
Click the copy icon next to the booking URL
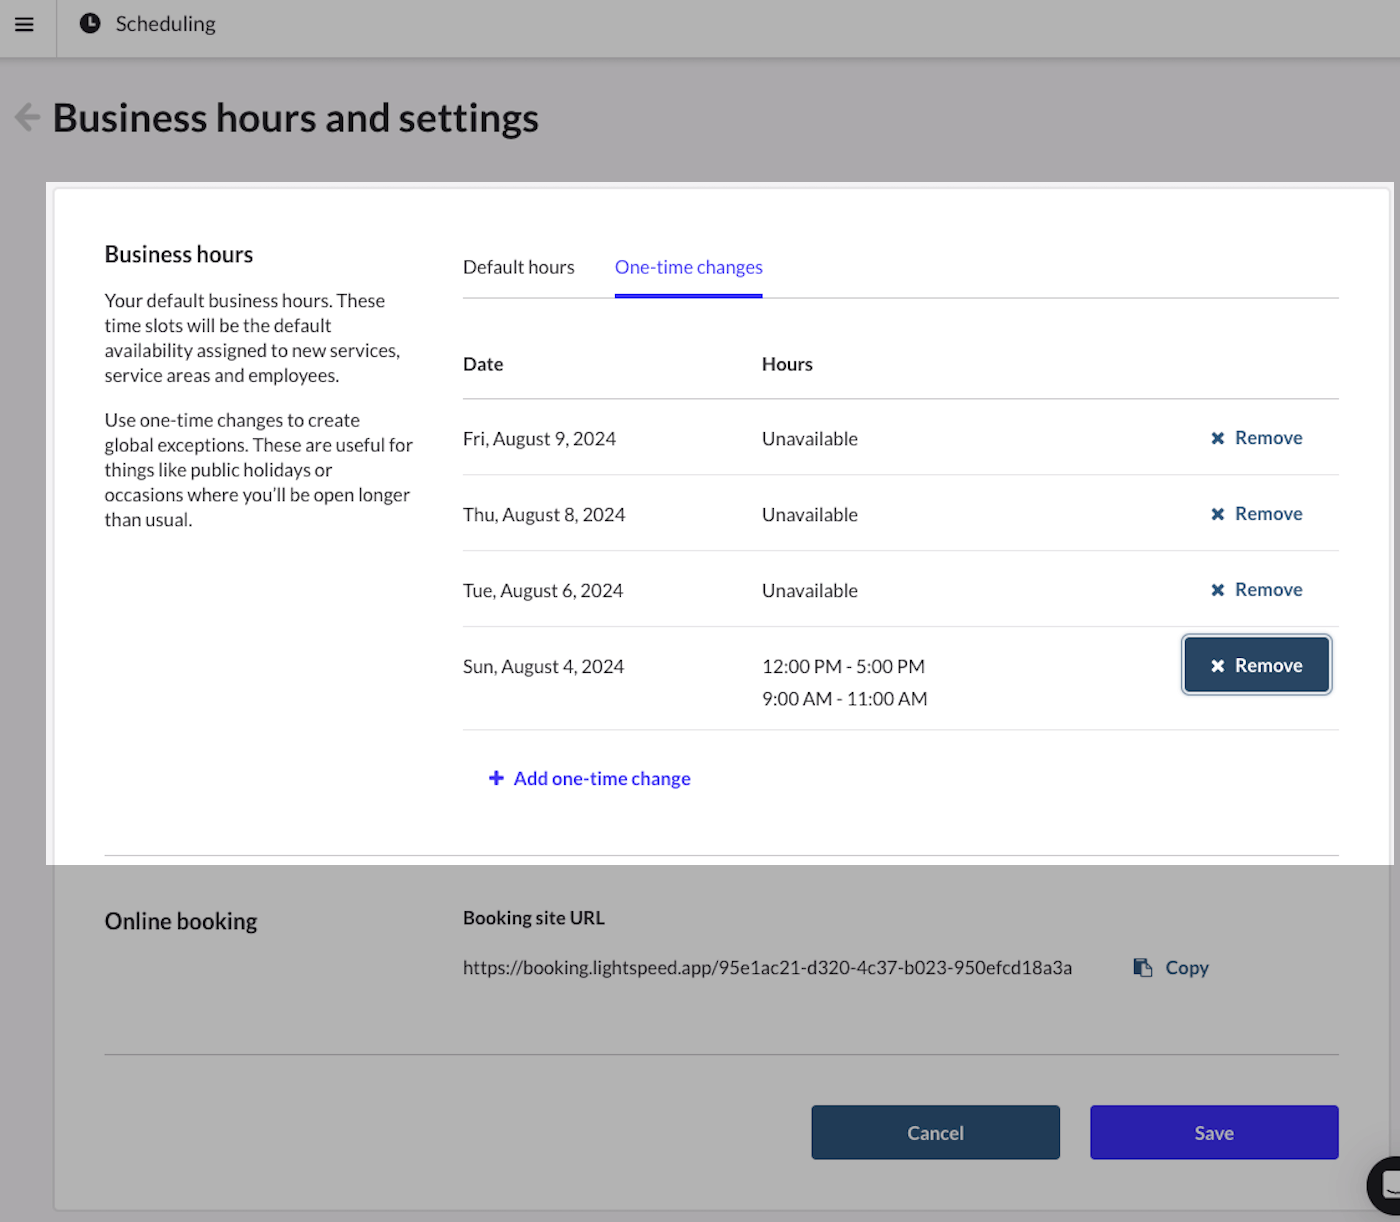pos(1142,966)
